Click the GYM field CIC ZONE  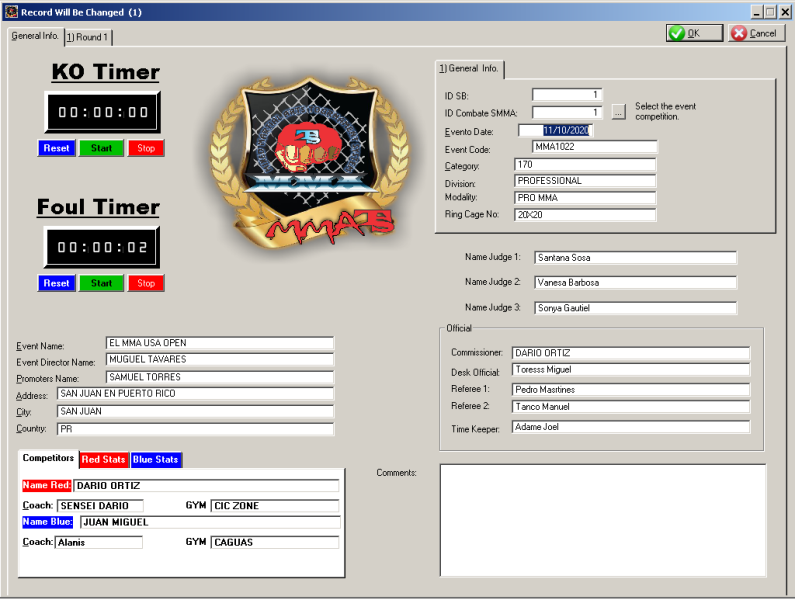[x=275, y=506]
